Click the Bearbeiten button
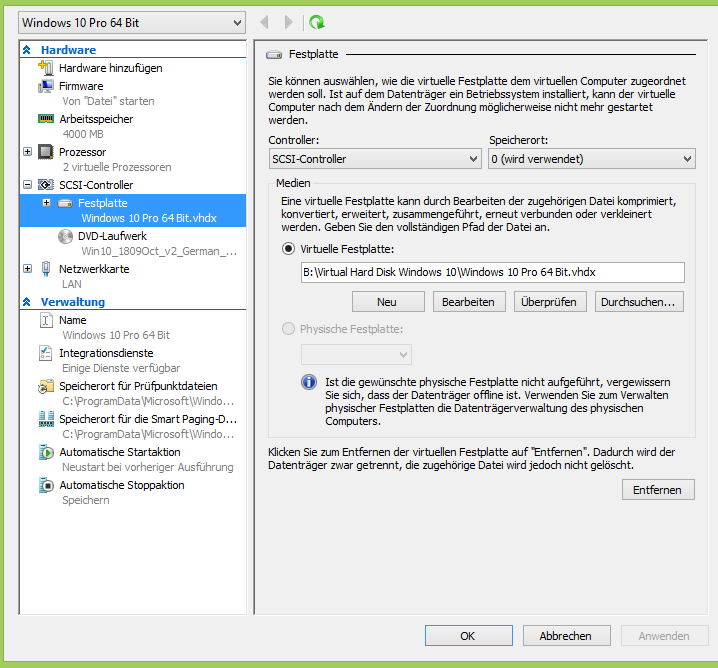The image size is (718, 668). (469, 302)
